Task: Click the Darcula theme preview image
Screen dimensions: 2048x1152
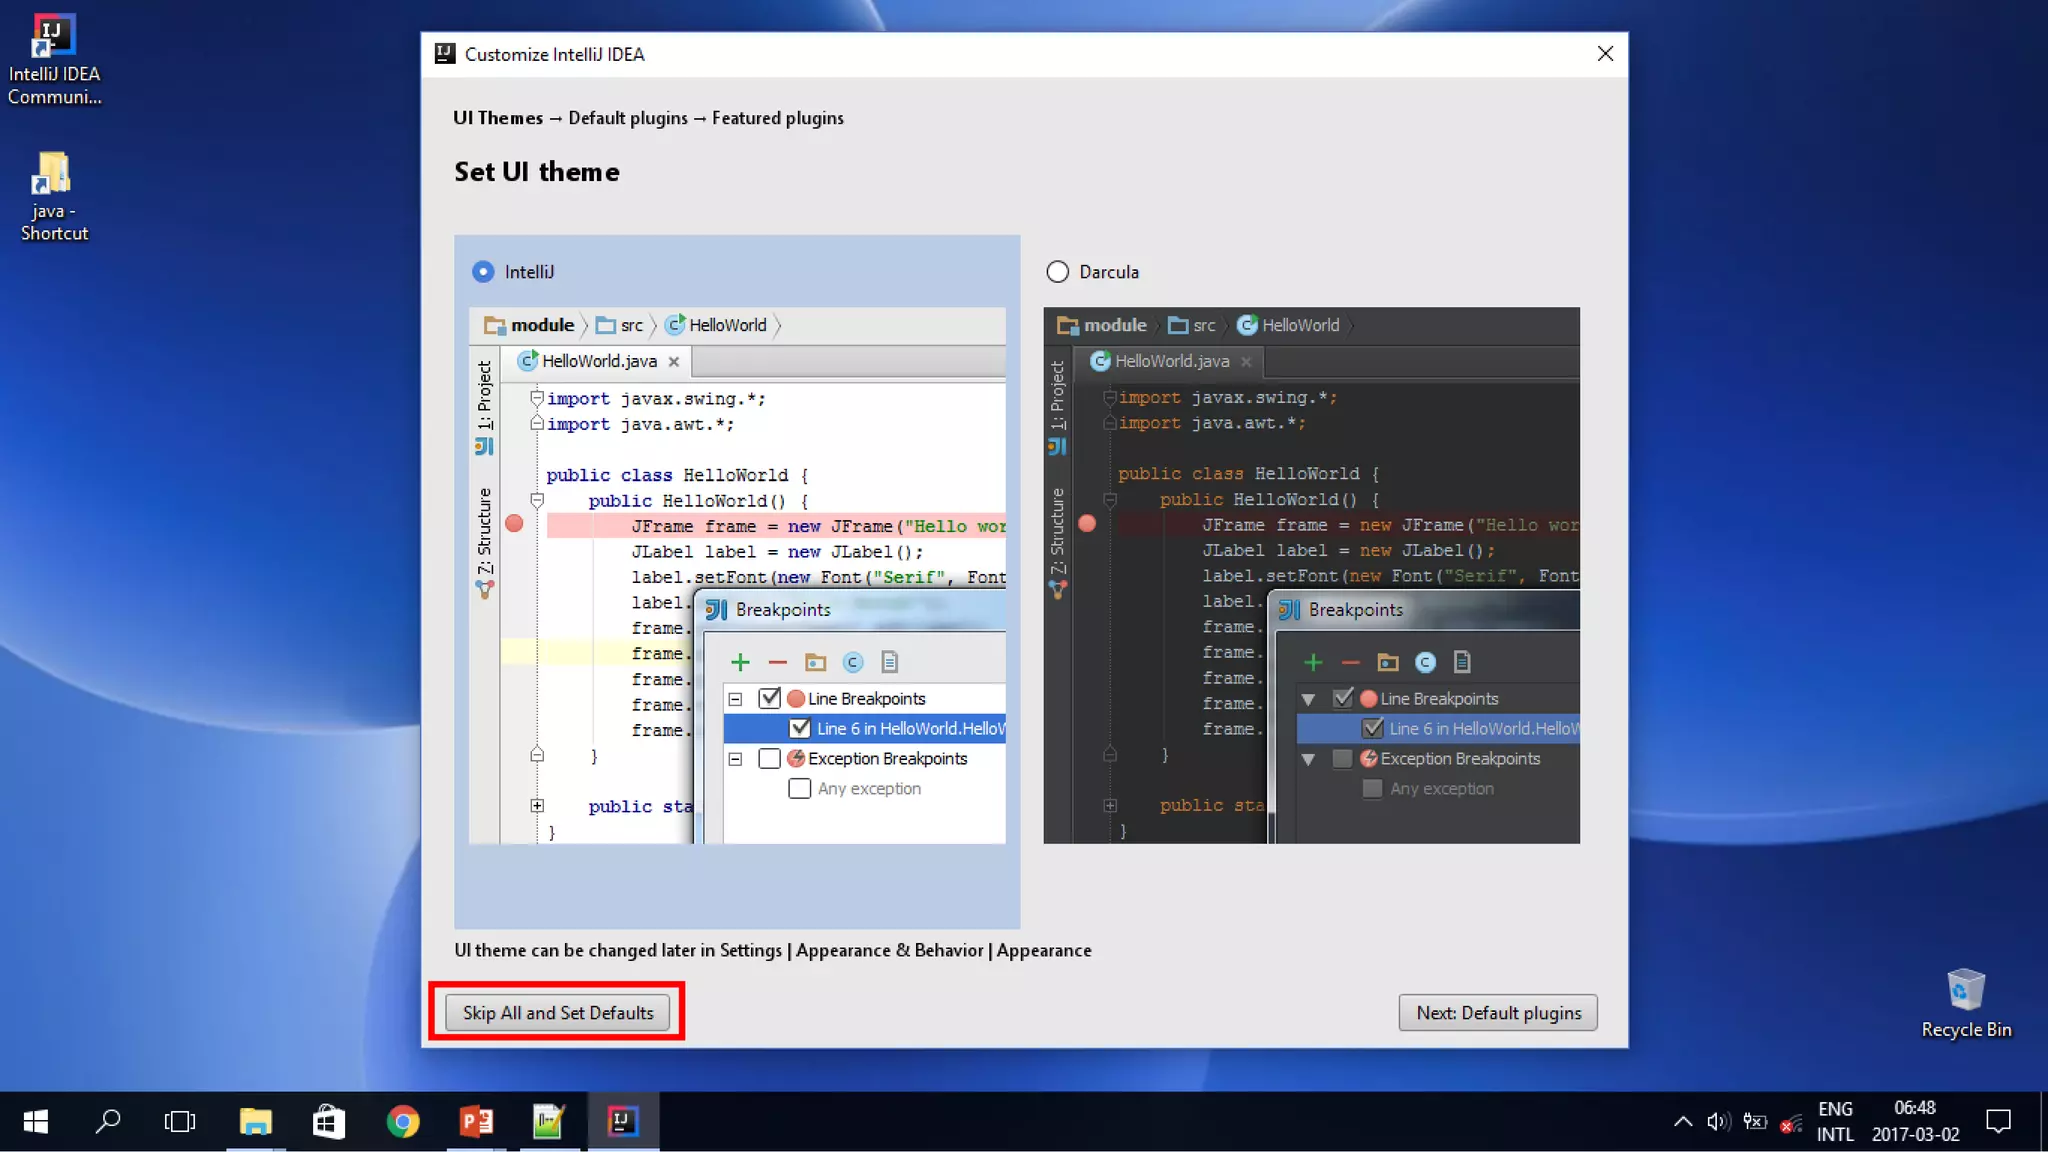Action: click(1311, 575)
